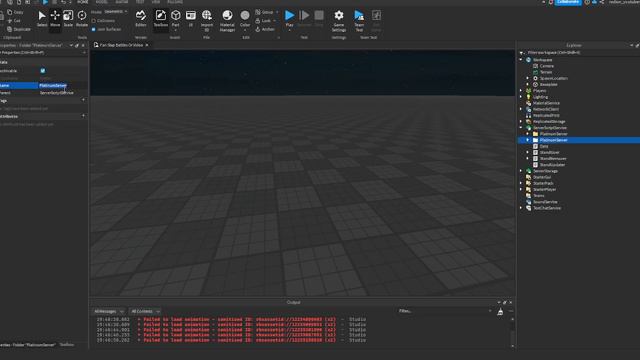This screenshot has height=360, width=640.
Task: Expand ReplicatedStorage node
Action: [x=521, y=122]
